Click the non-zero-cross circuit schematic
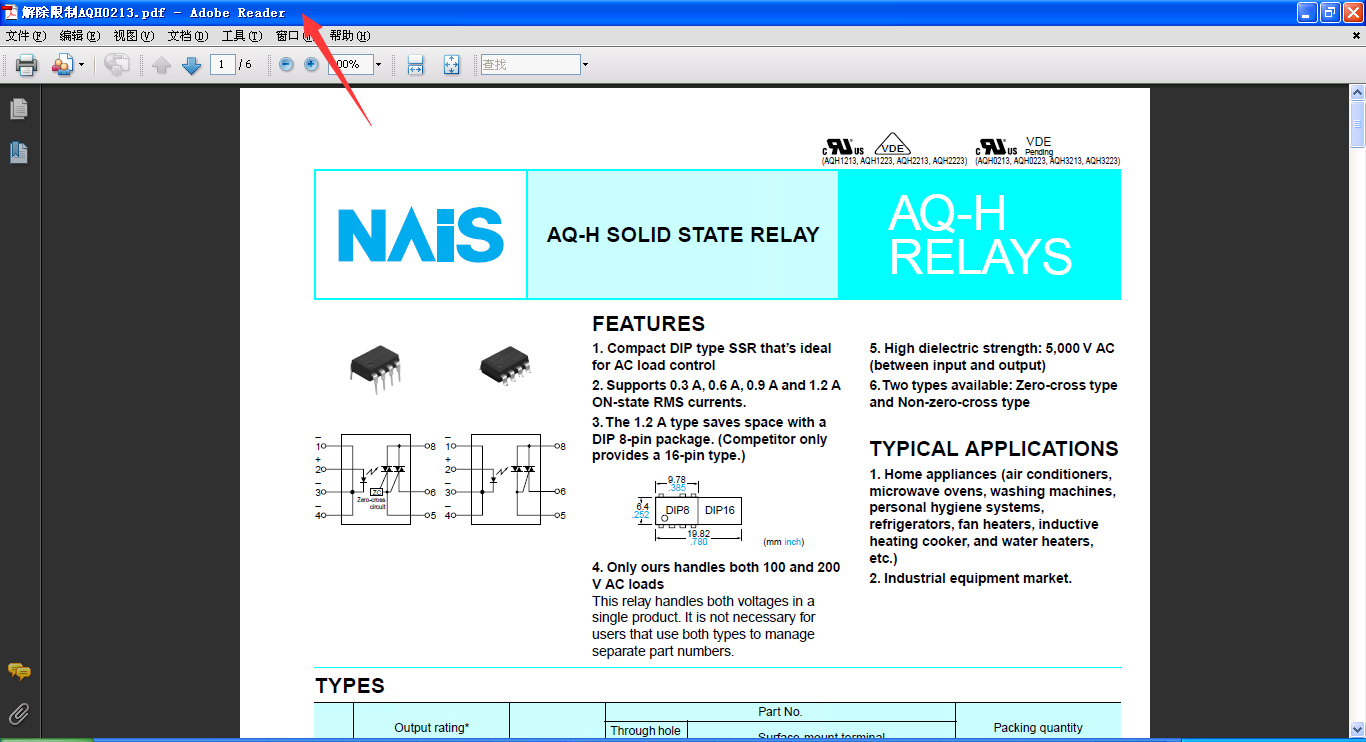This screenshot has height=742, width=1366. pyautogui.click(x=506, y=479)
